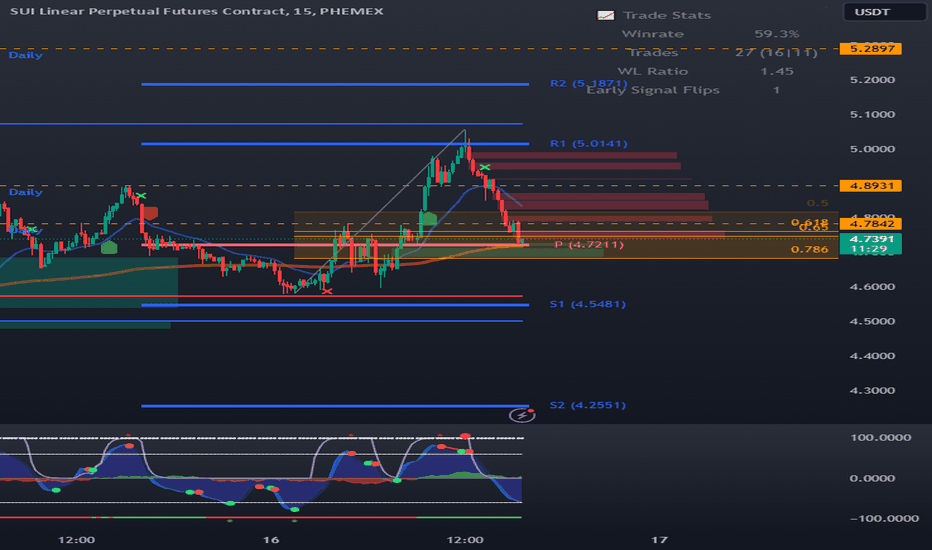This screenshot has height=550, width=932.
Task: Click the red X marker below the chart low
Action: (x=327, y=291)
